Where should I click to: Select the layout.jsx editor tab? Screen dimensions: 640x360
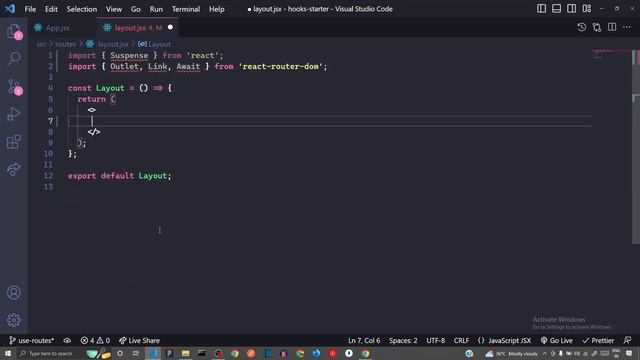click(138, 28)
